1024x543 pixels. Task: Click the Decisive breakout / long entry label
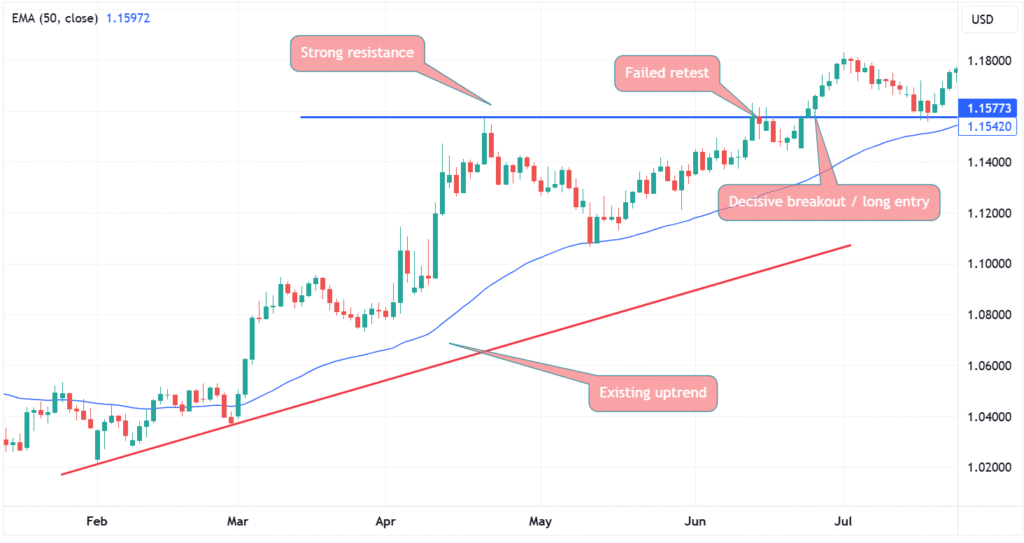coord(829,201)
